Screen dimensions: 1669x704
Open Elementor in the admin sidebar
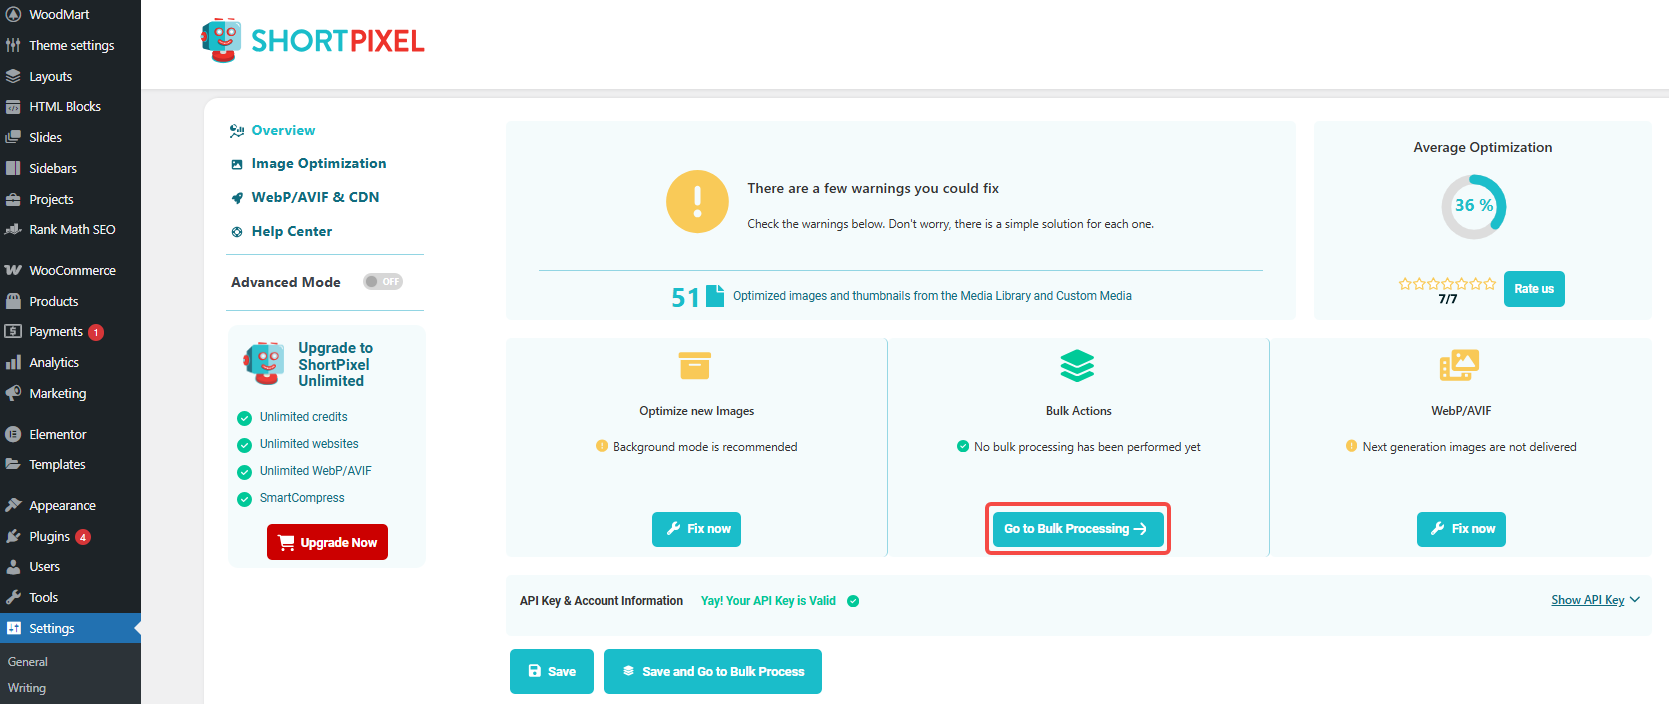(x=58, y=434)
